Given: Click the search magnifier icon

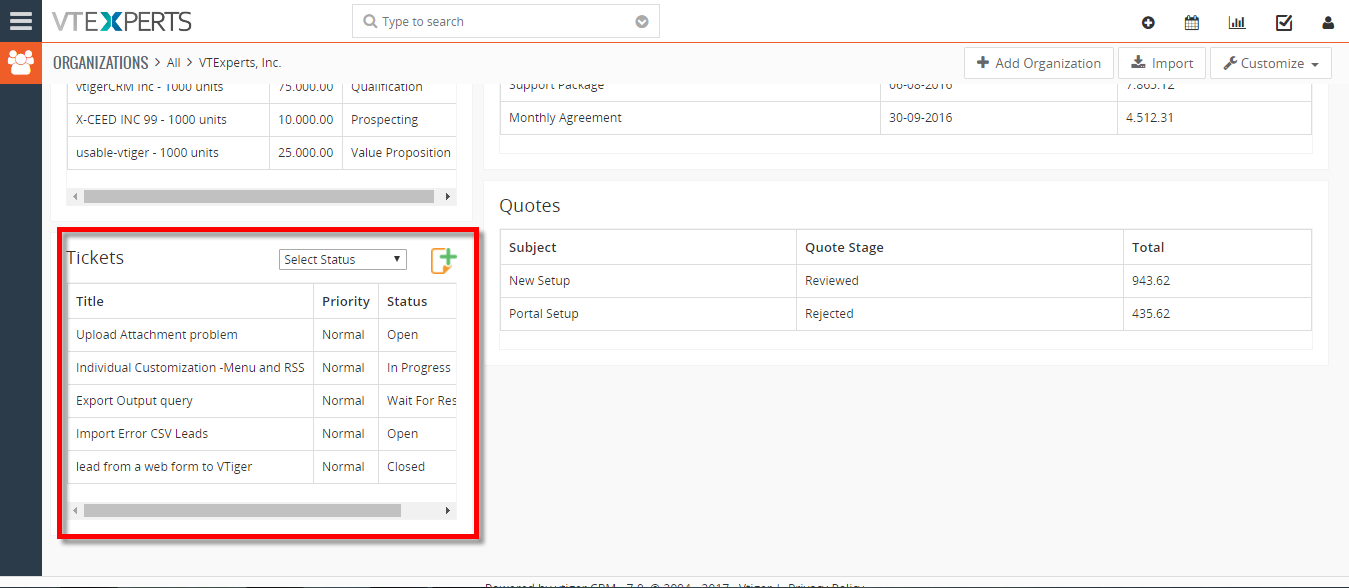Looking at the screenshot, I should 371,22.
